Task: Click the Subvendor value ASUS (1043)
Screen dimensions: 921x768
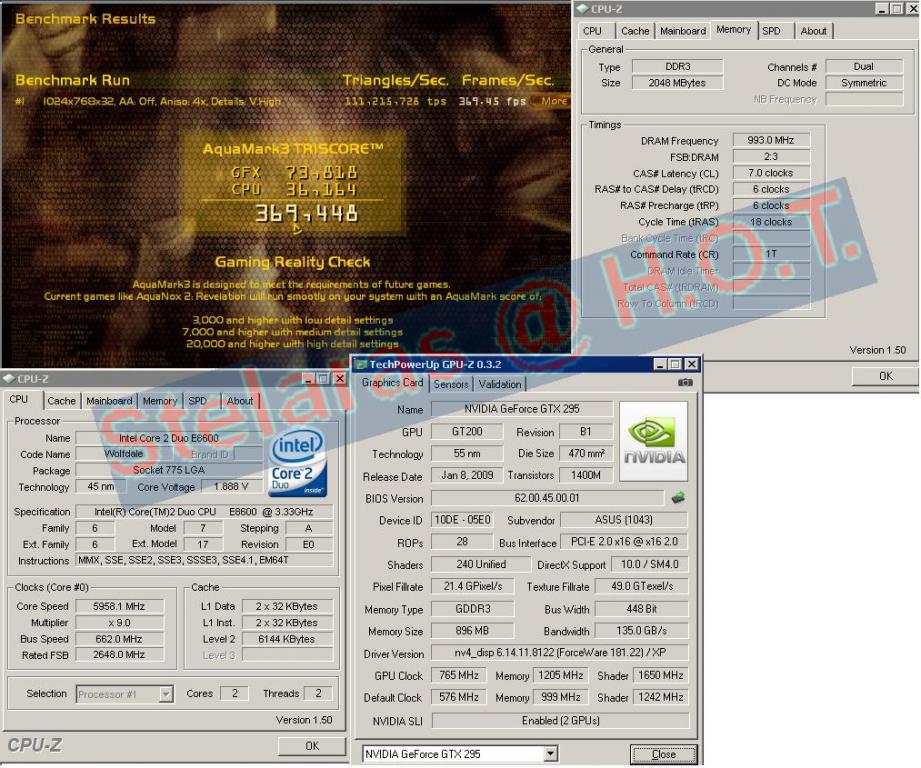Action: click(623, 520)
